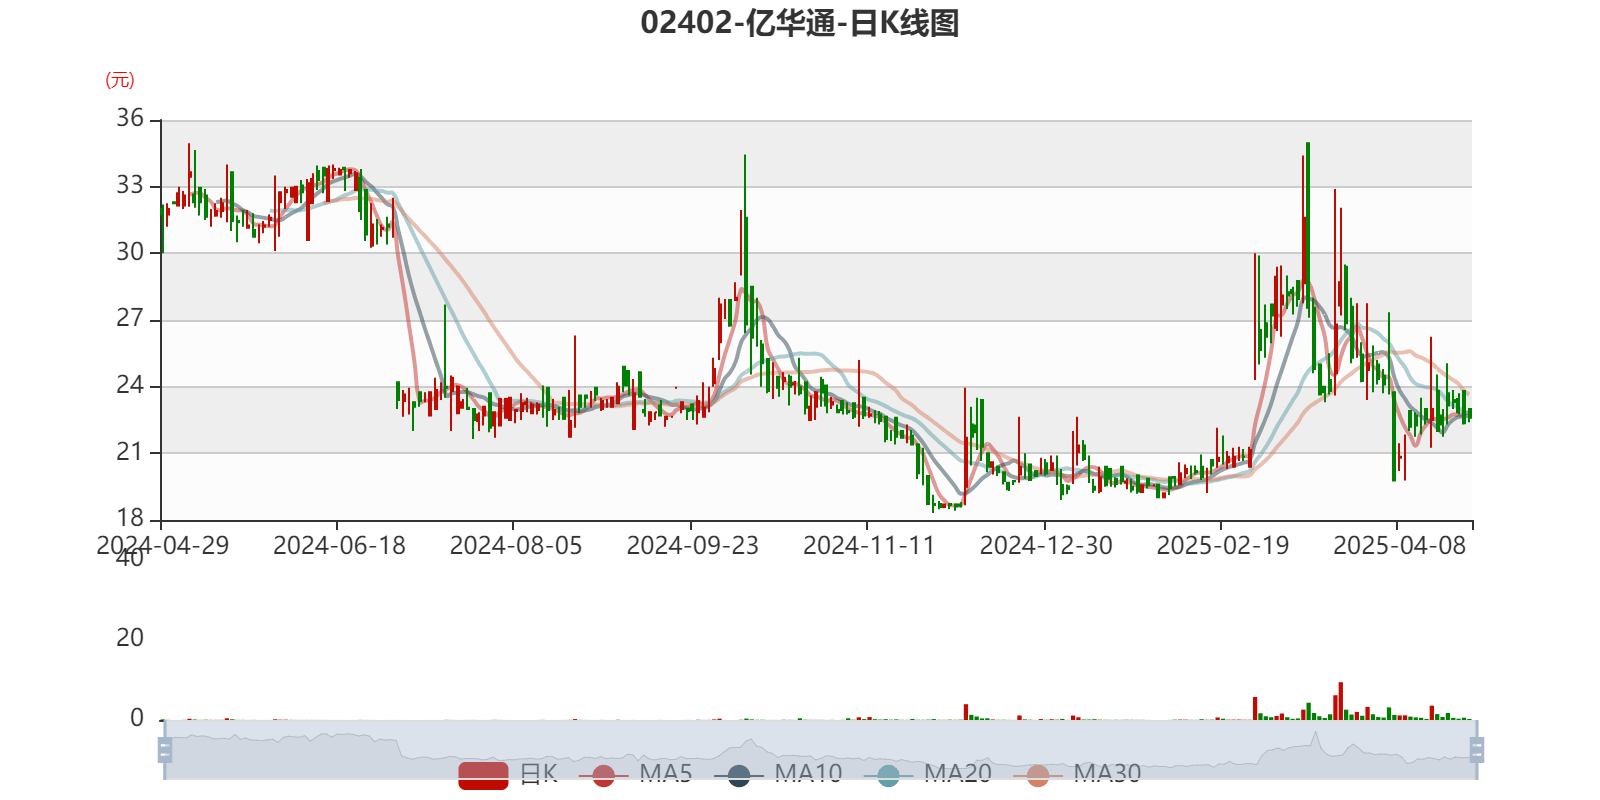Select the 2025-02-19 date on x-axis
The height and width of the screenshot is (800, 1600).
(1222, 545)
